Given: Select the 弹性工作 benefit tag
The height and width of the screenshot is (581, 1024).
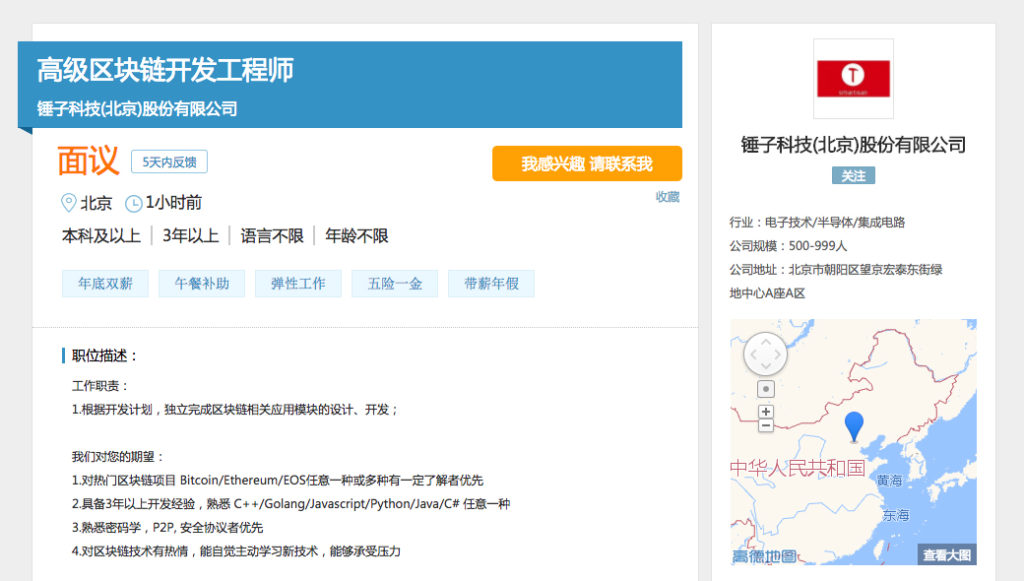Looking at the screenshot, I should [x=298, y=283].
